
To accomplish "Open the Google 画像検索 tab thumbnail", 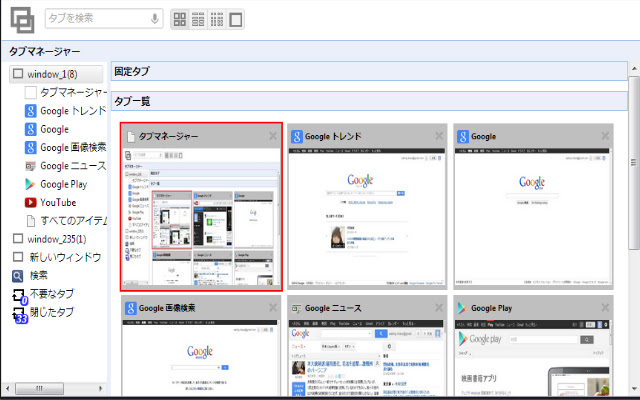I will pos(201,347).
